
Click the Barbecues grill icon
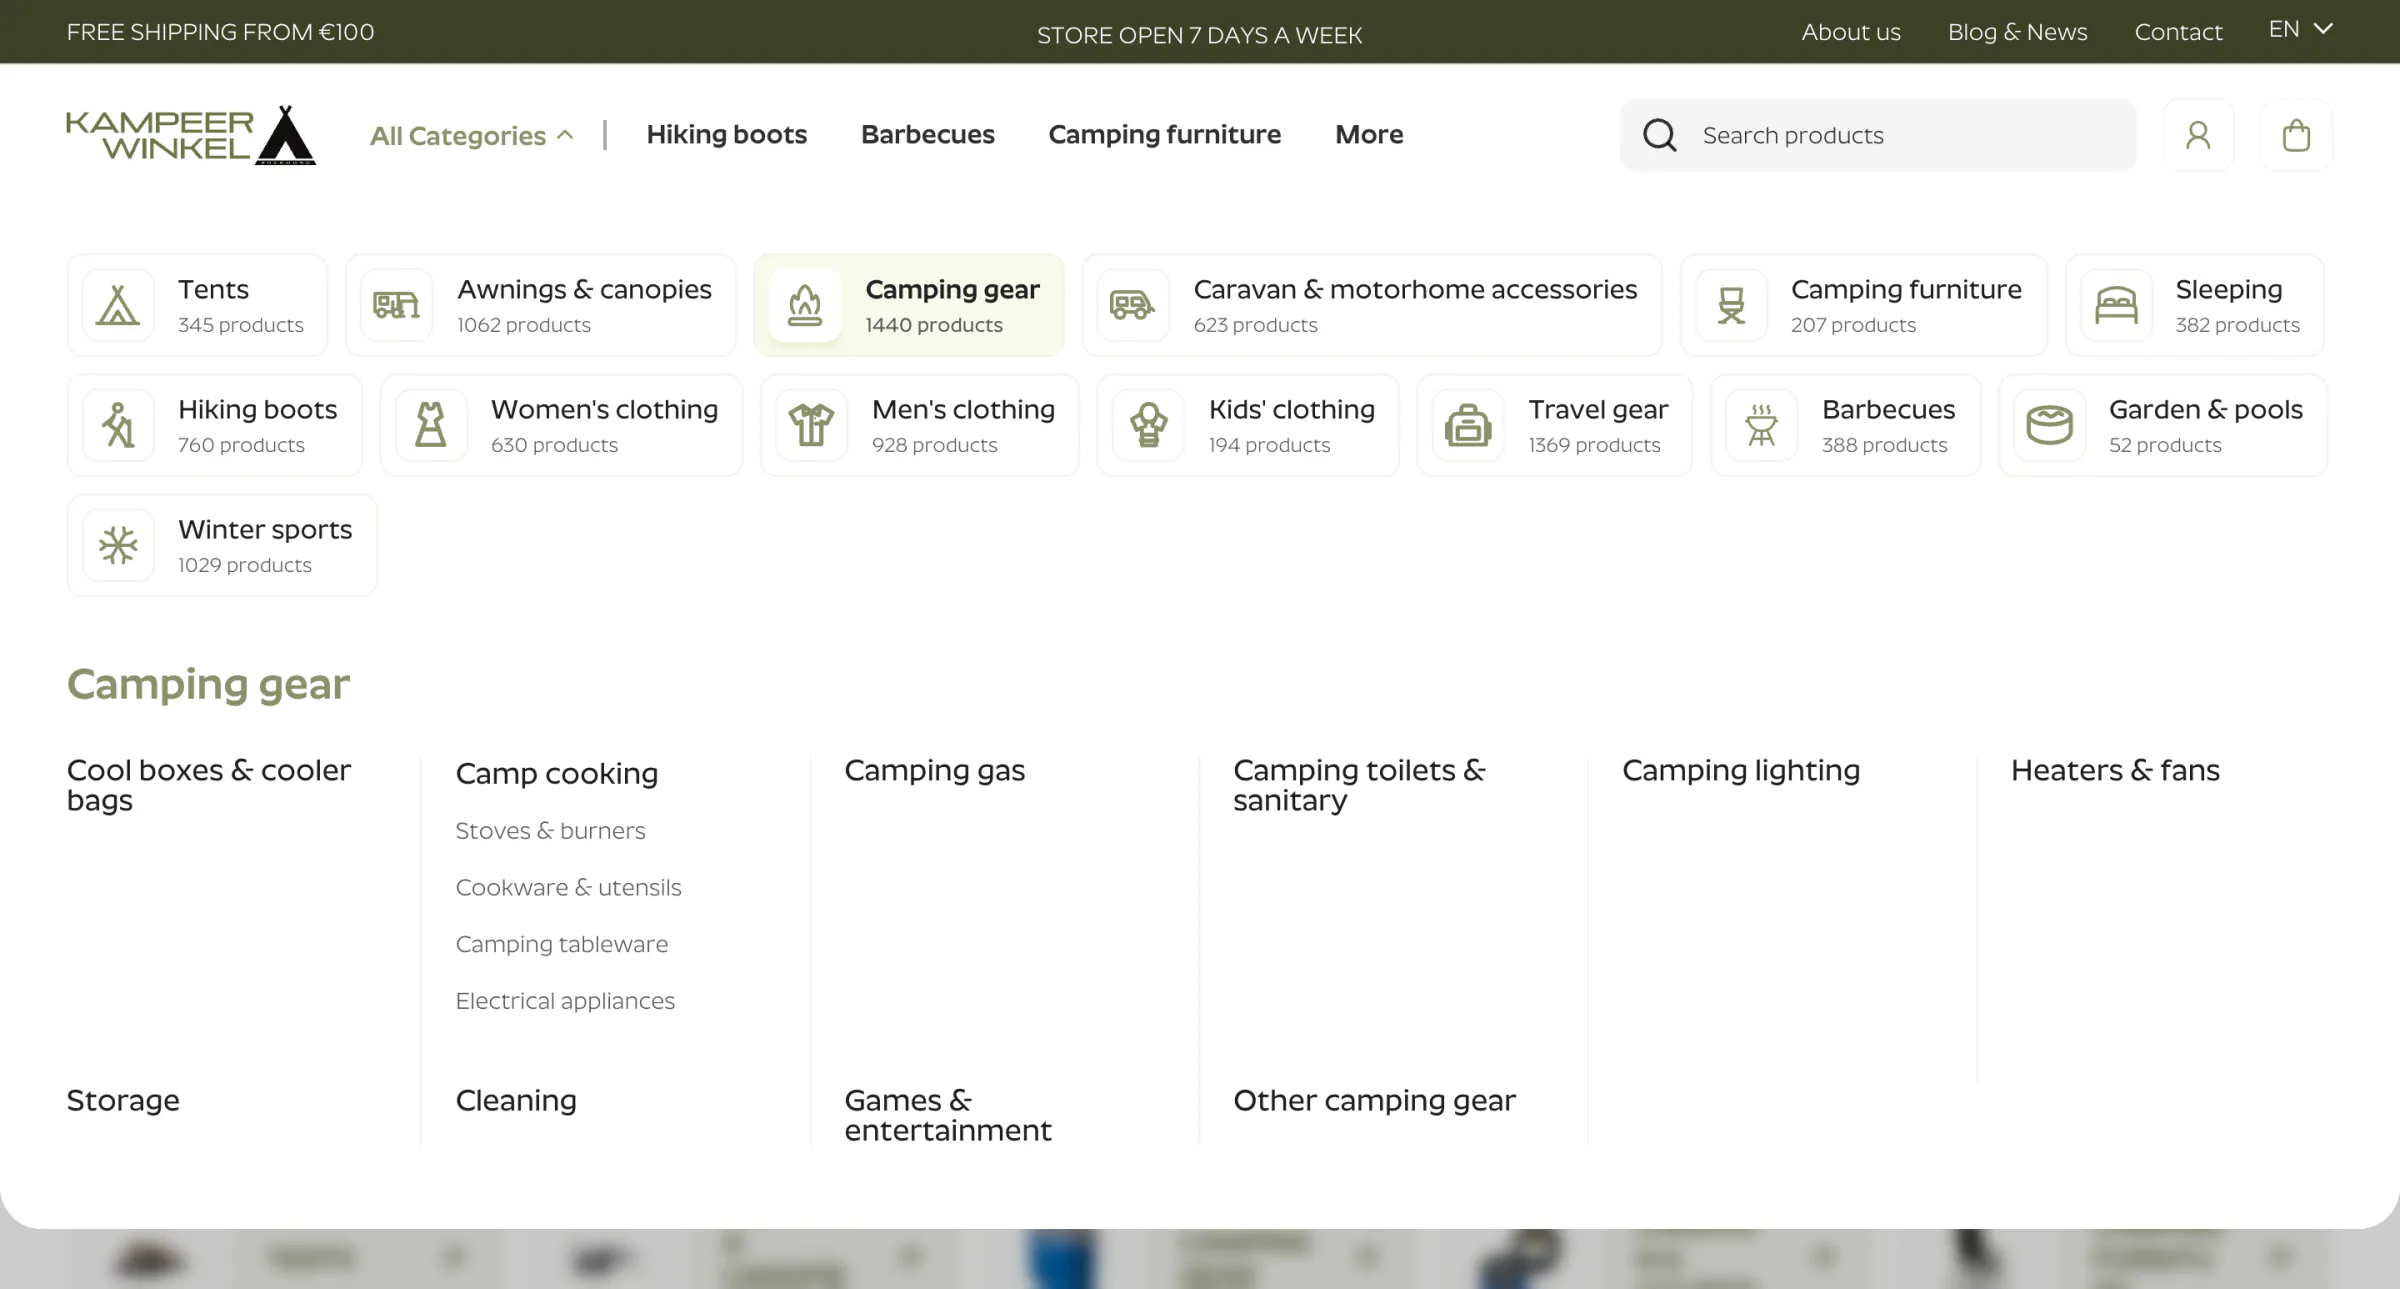(1762, 425)
